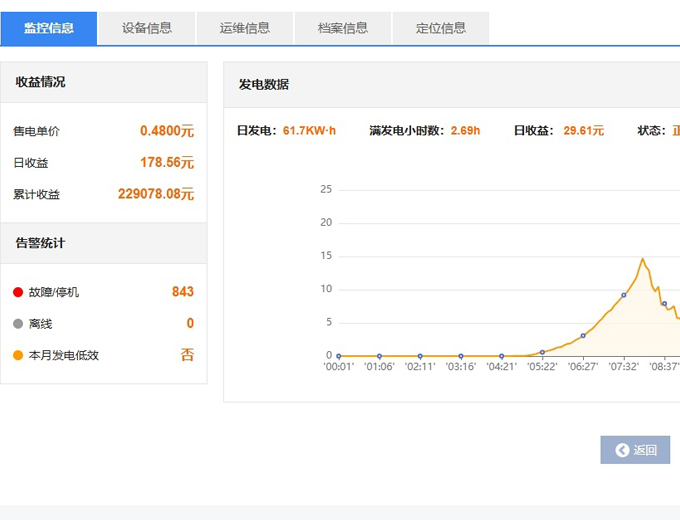Screen dimensions: 680x520
Task: Click the y-axis label 25
Action: click(x=326, y=190)
